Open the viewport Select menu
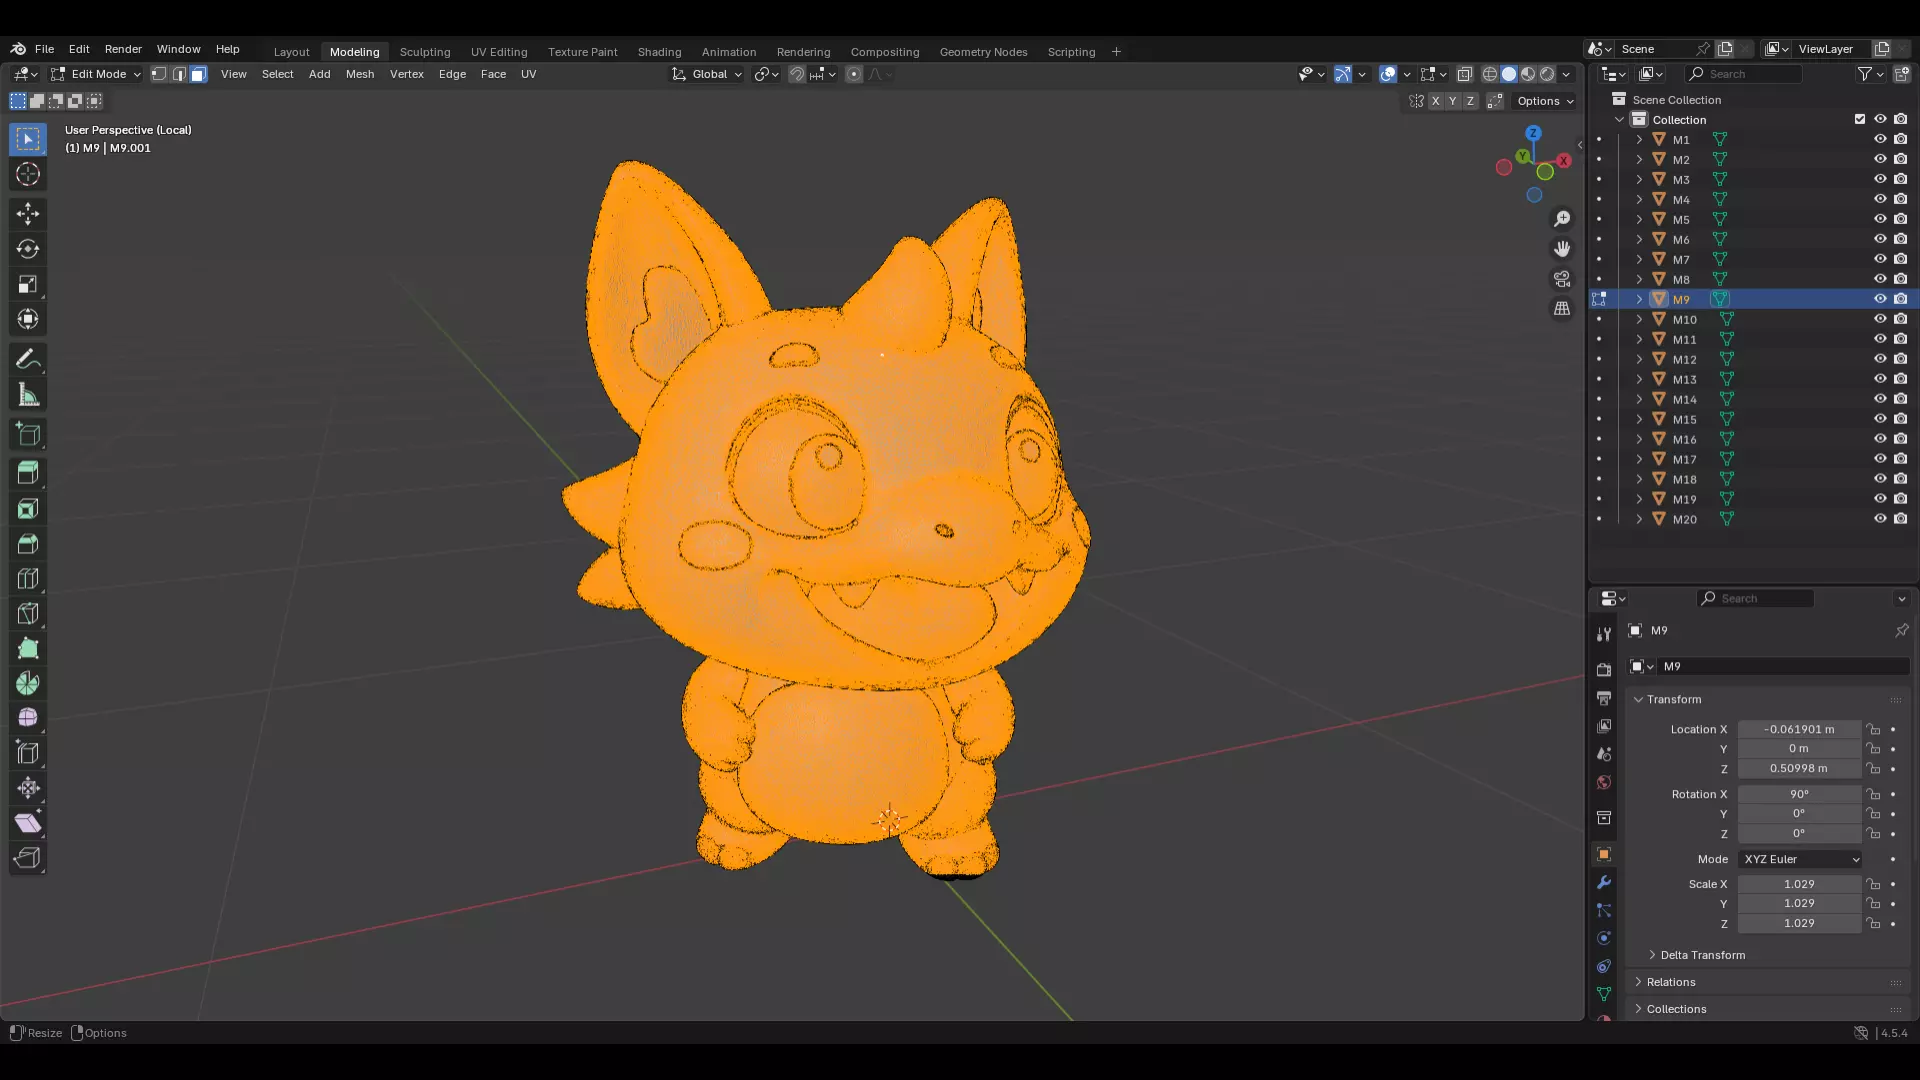Screen dimensions: 1920x1080 [x=277, y=74]
